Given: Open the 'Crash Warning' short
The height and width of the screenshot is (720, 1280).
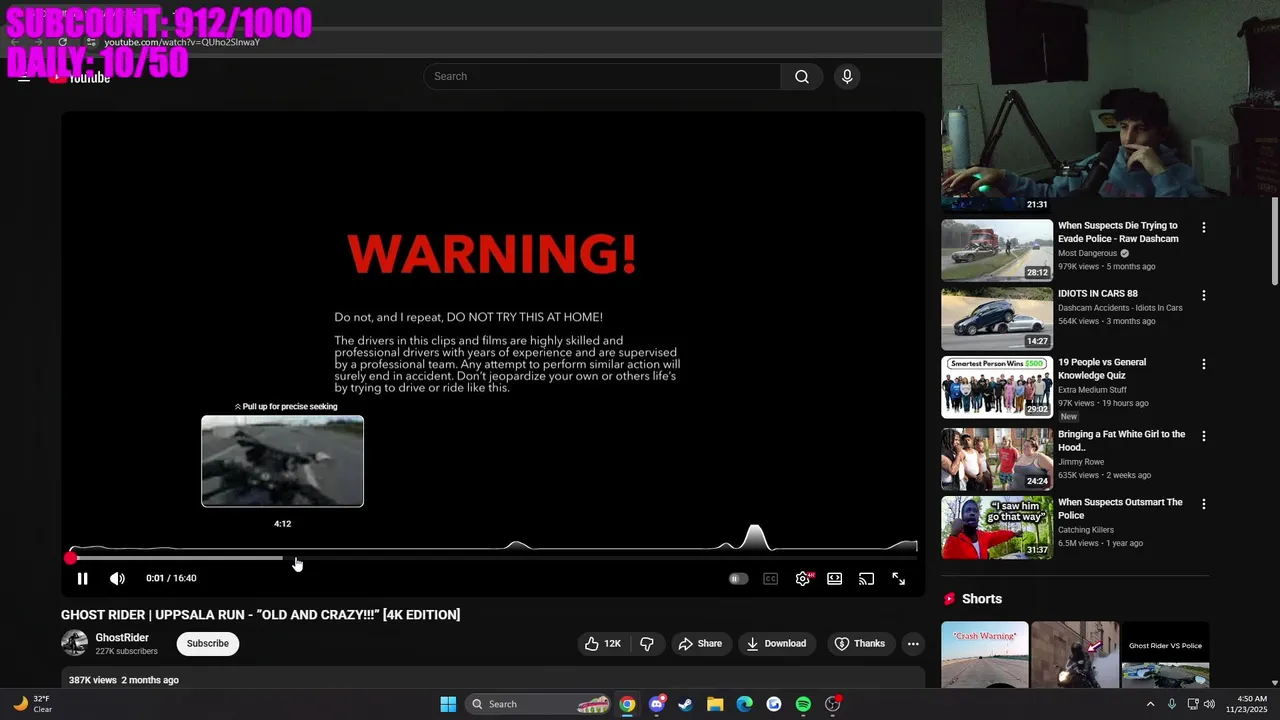Looking at the screenshot, I should point(984,655).
